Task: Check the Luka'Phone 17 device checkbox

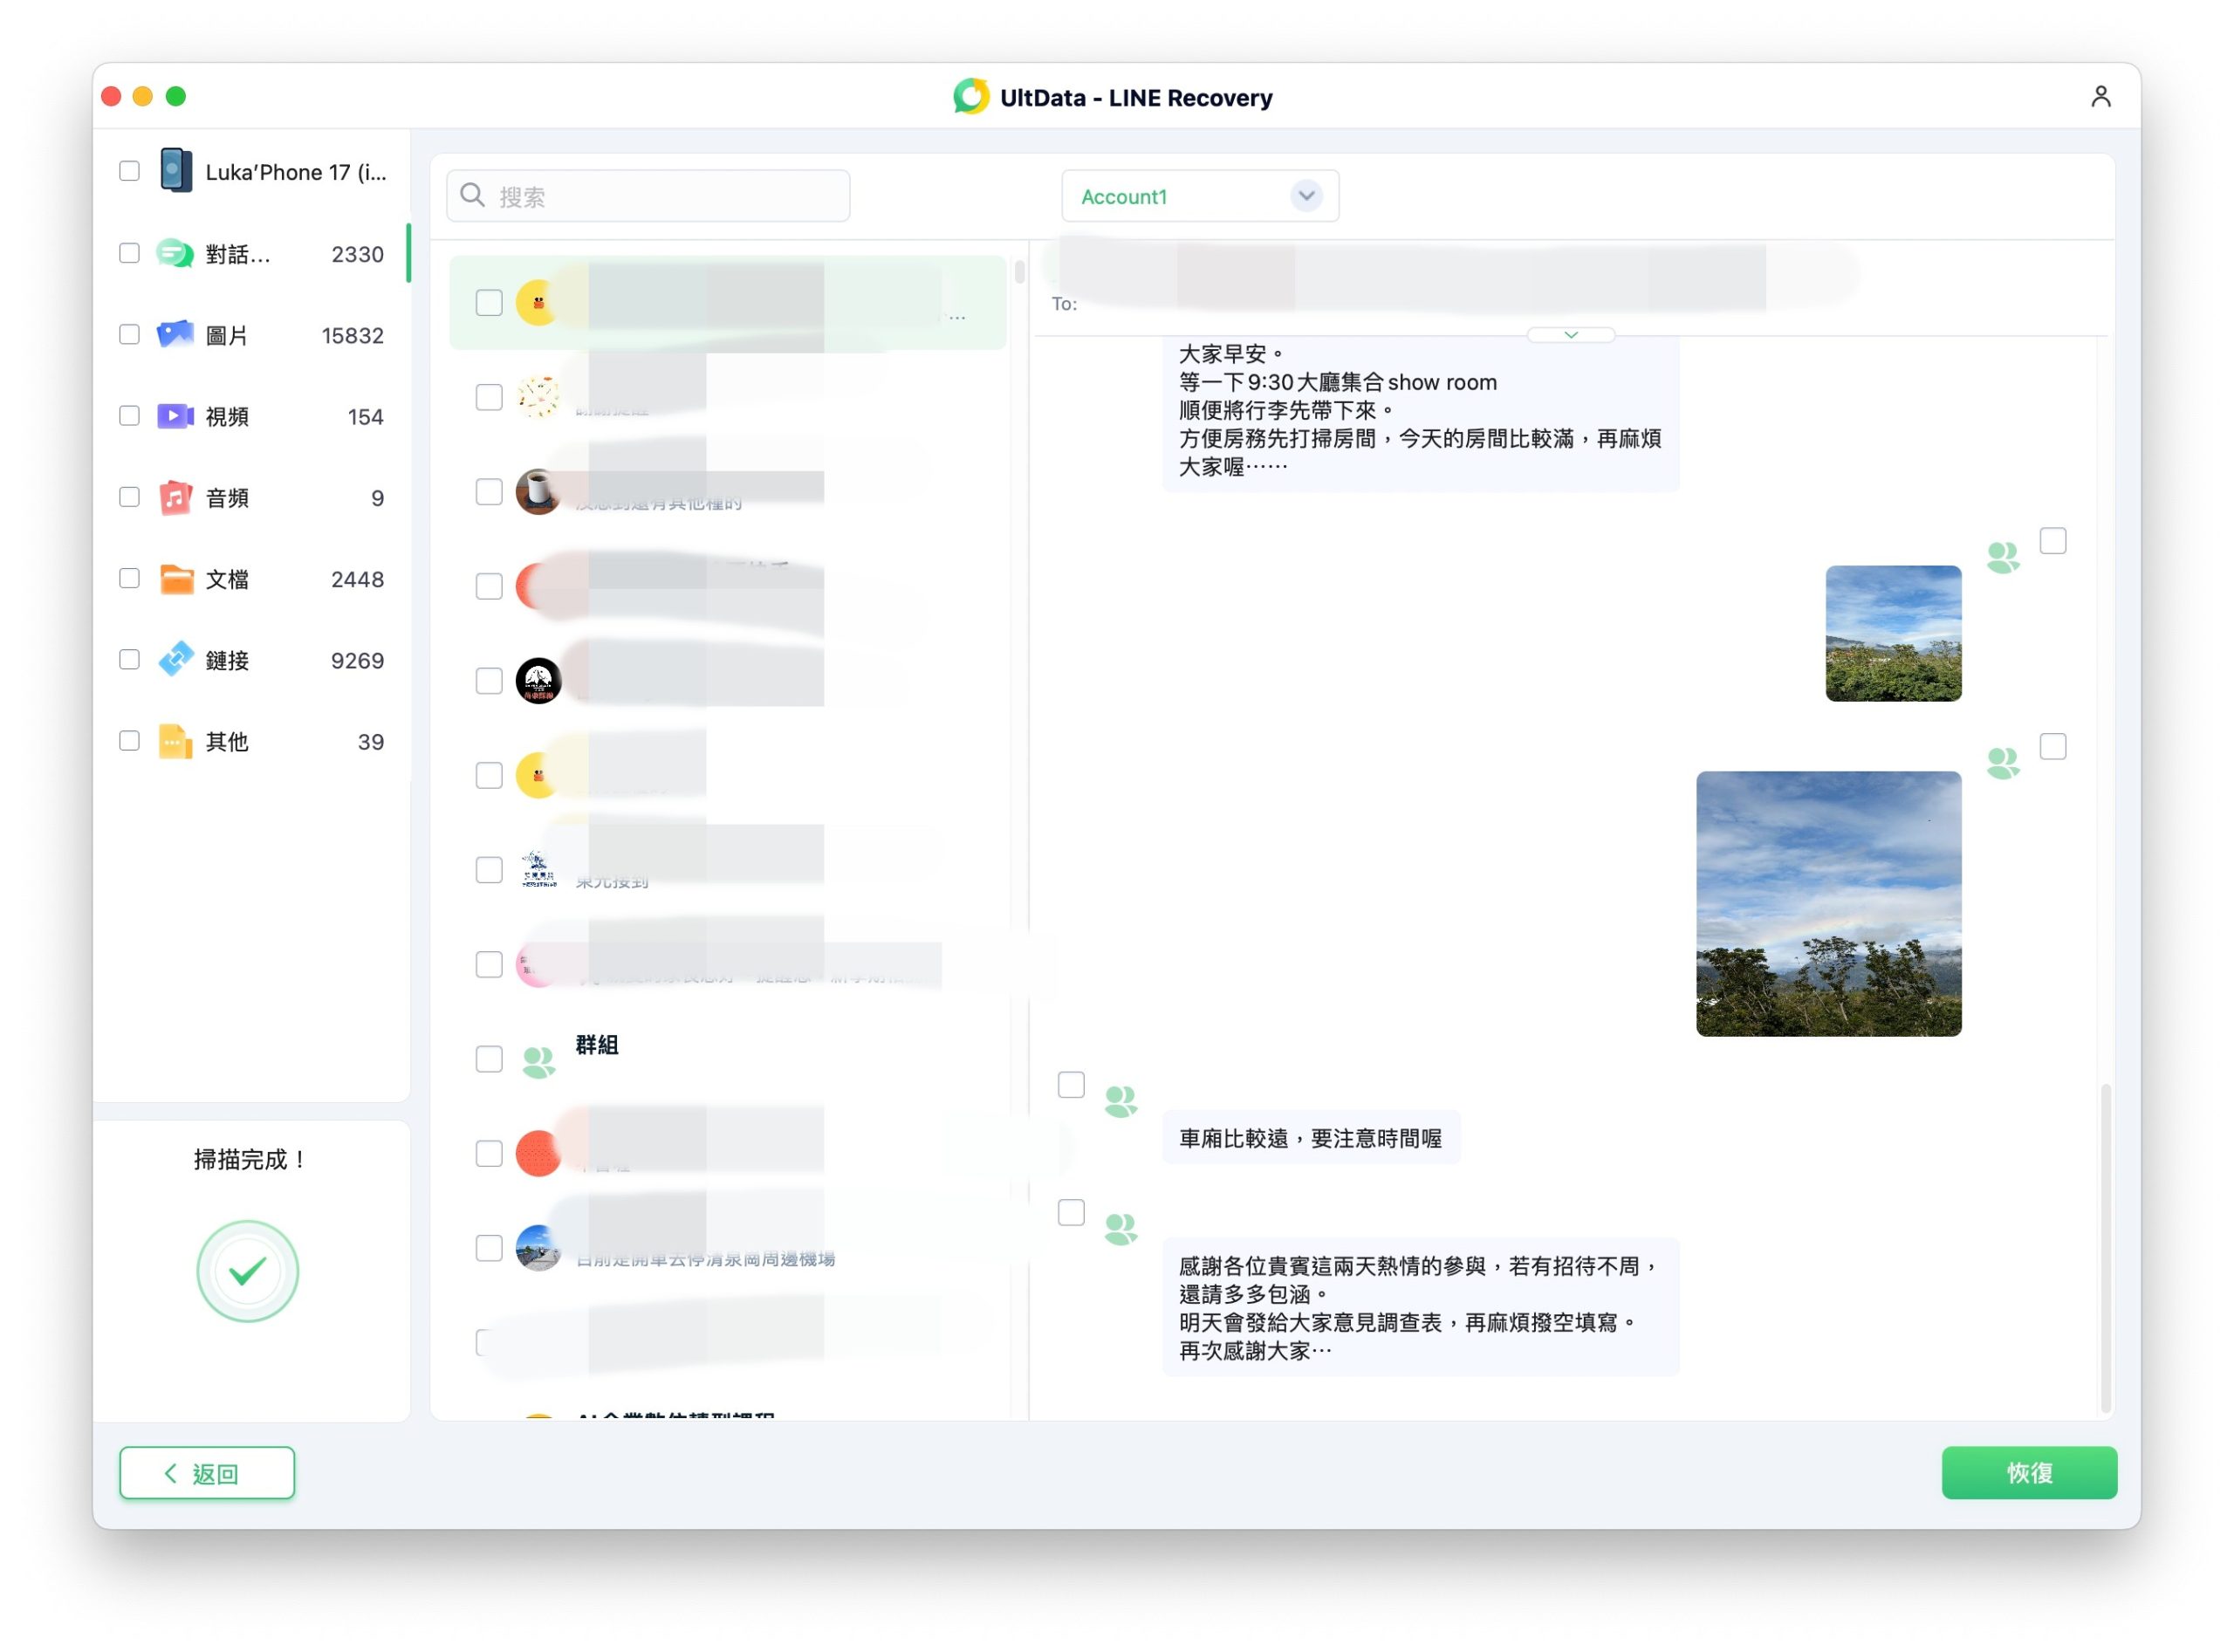Action: tap(129, 171)
